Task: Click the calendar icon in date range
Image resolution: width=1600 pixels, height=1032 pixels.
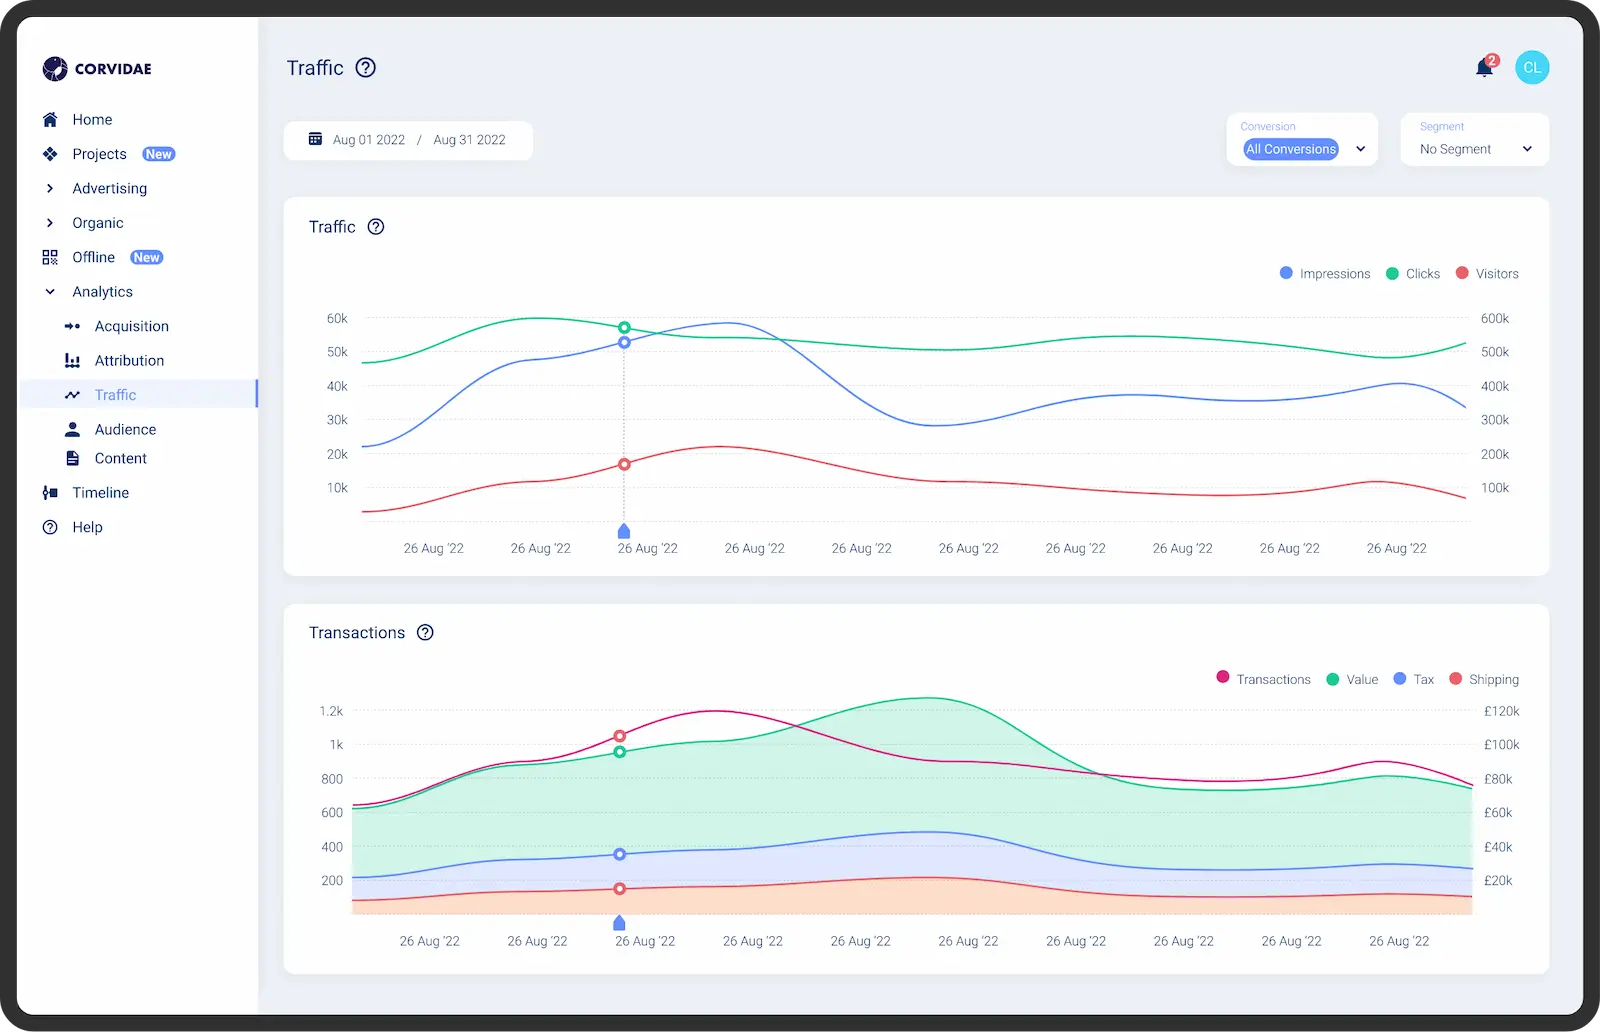Action: pyautogui.click(x=315, y=139)
